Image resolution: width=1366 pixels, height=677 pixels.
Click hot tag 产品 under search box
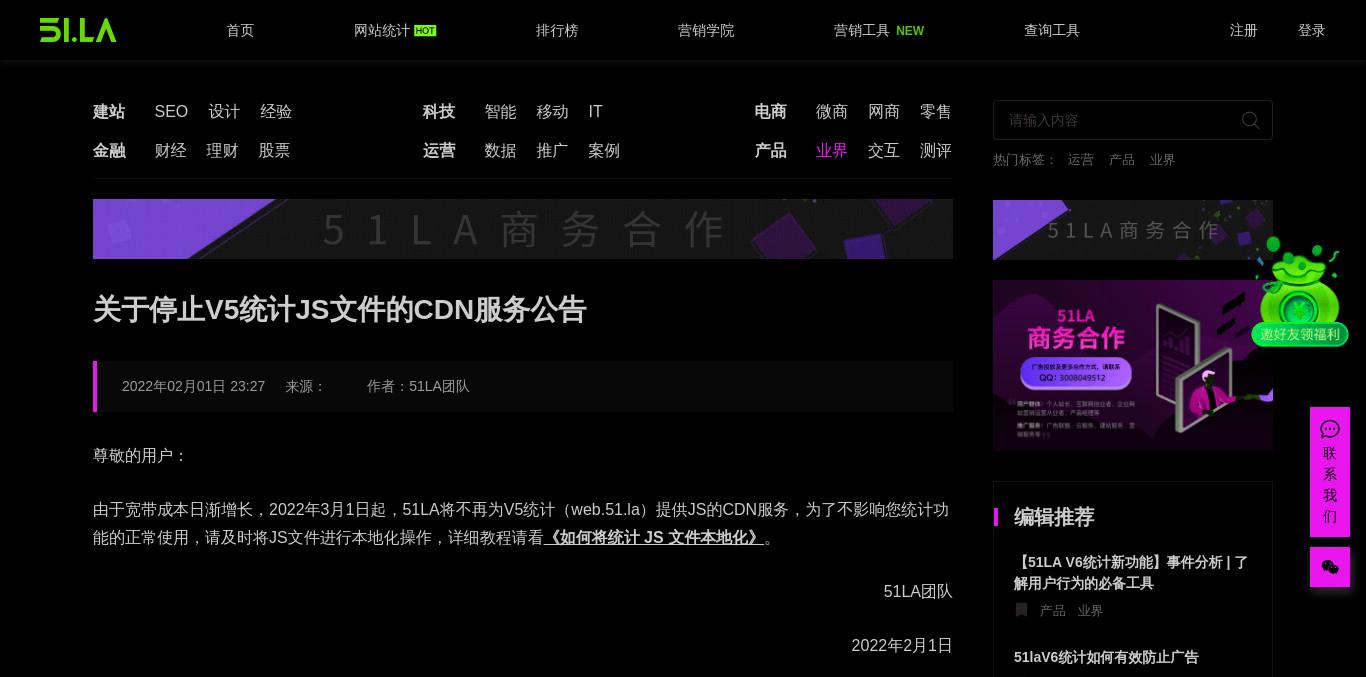pyautogui.click(x=1122, y=160)
